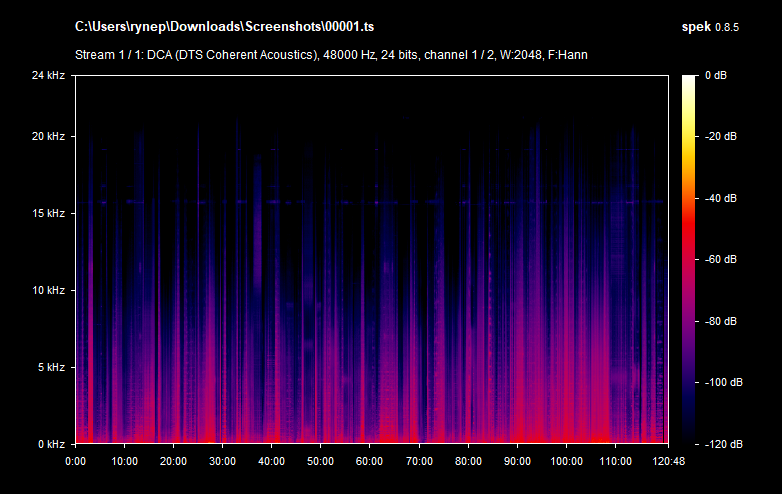782x494 pixels.
Task: Select the 20 kHz frequency axis label
Action: click(x=48, y=136)
